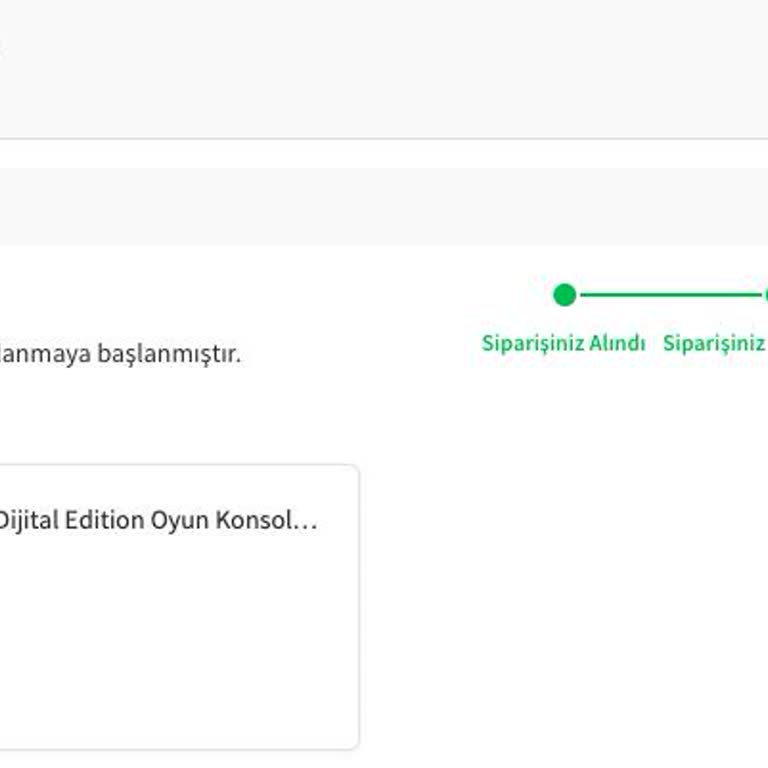Open the 'Dijital Edition Oyun Konsol…' product card
Viewport: 768px width, 768px height.
click(x=179, y=607)
